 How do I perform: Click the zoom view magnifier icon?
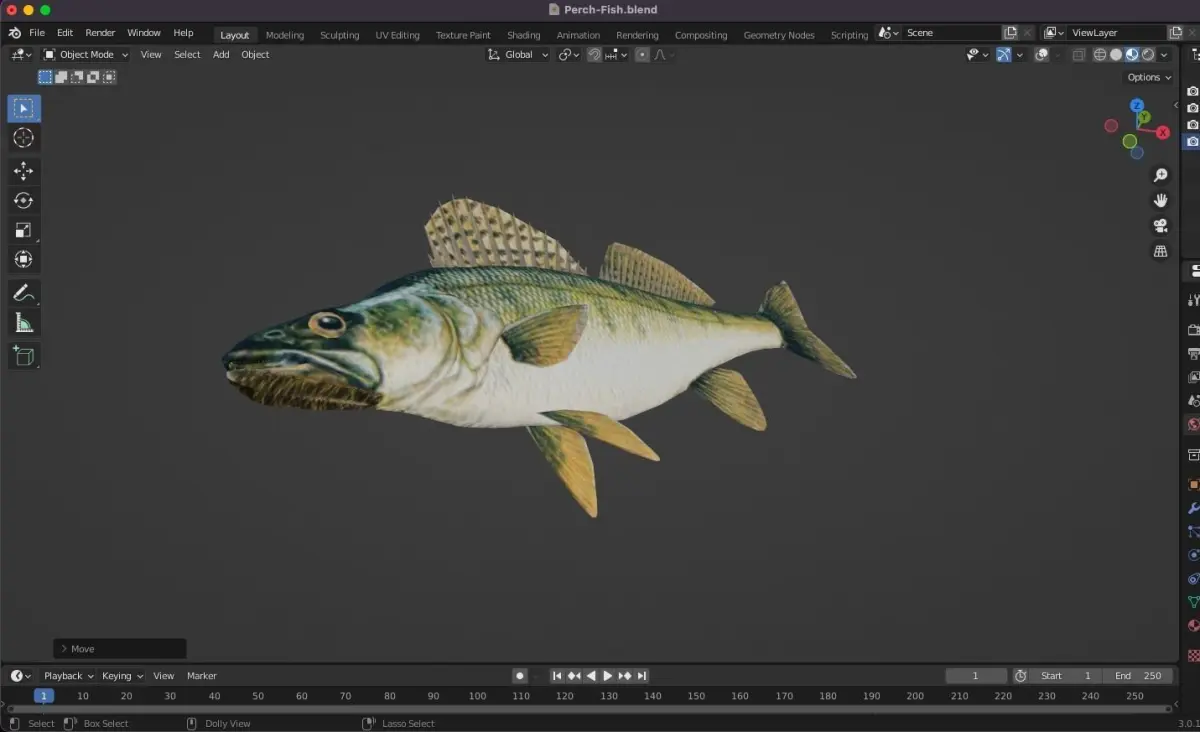1160,175
